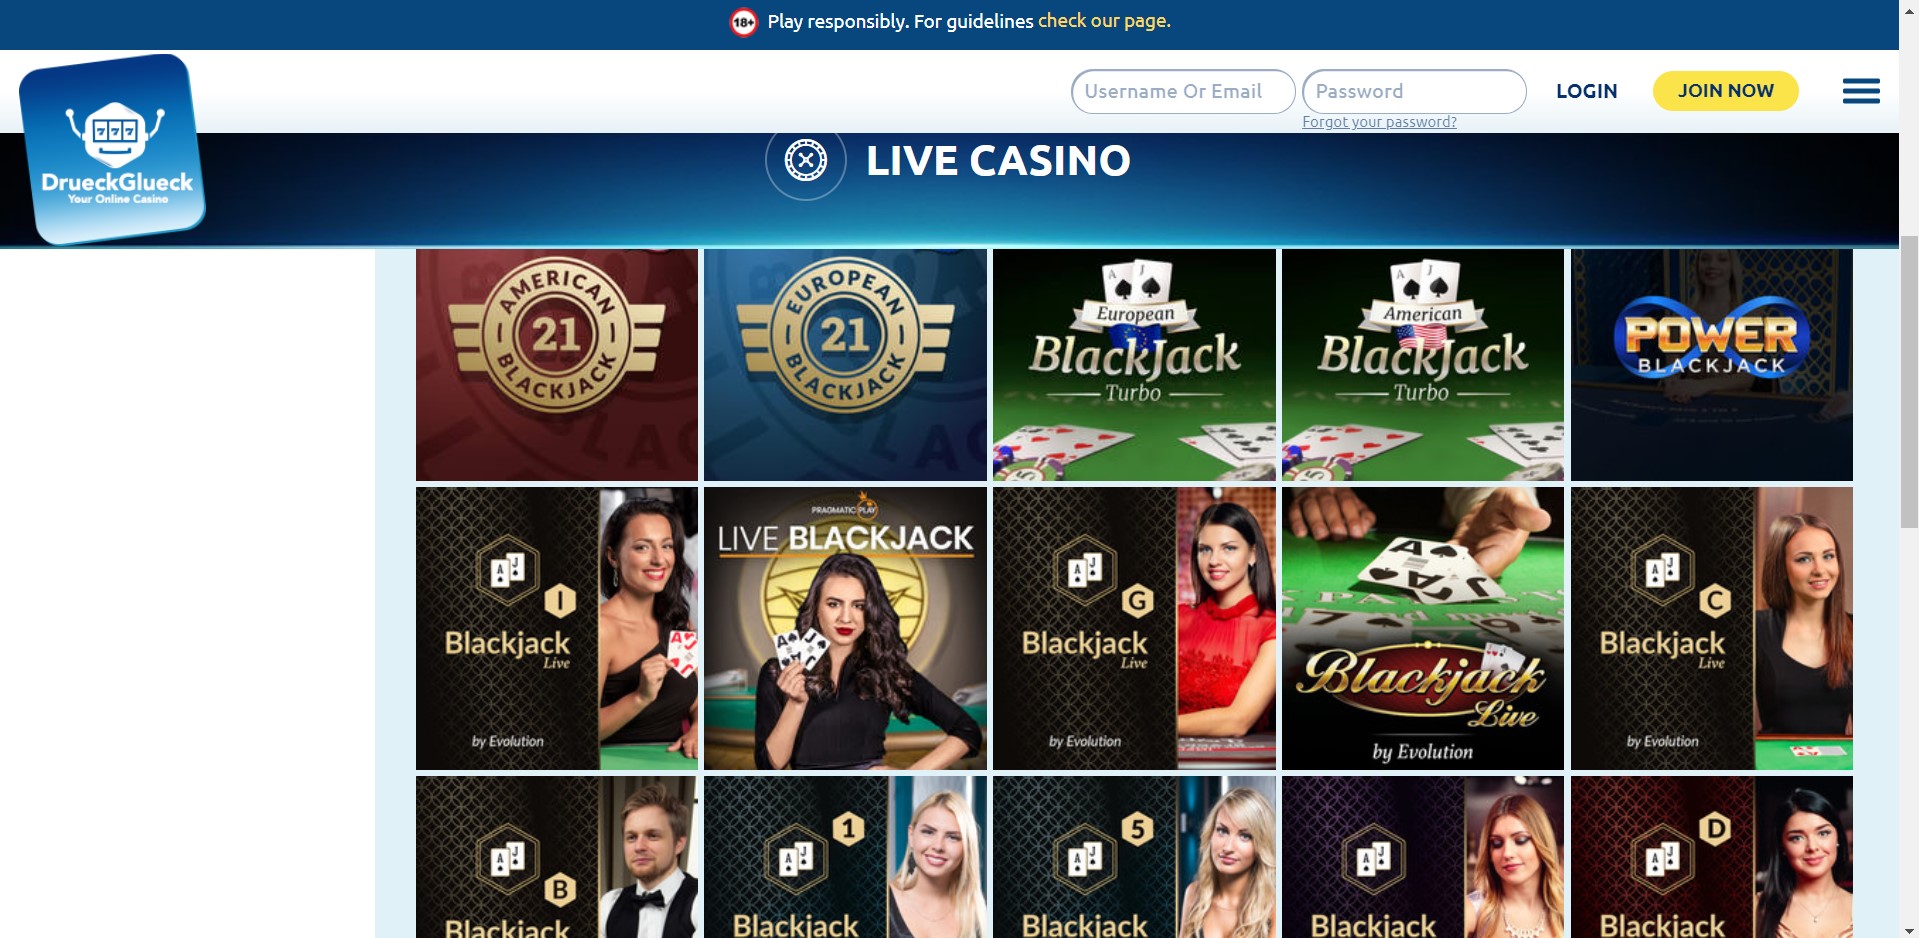Open the hamburger menu icon

click(x=1861, y=91)
